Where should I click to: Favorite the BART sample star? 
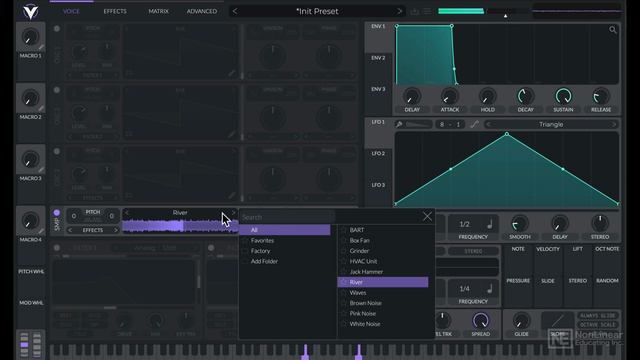[343, 230]
